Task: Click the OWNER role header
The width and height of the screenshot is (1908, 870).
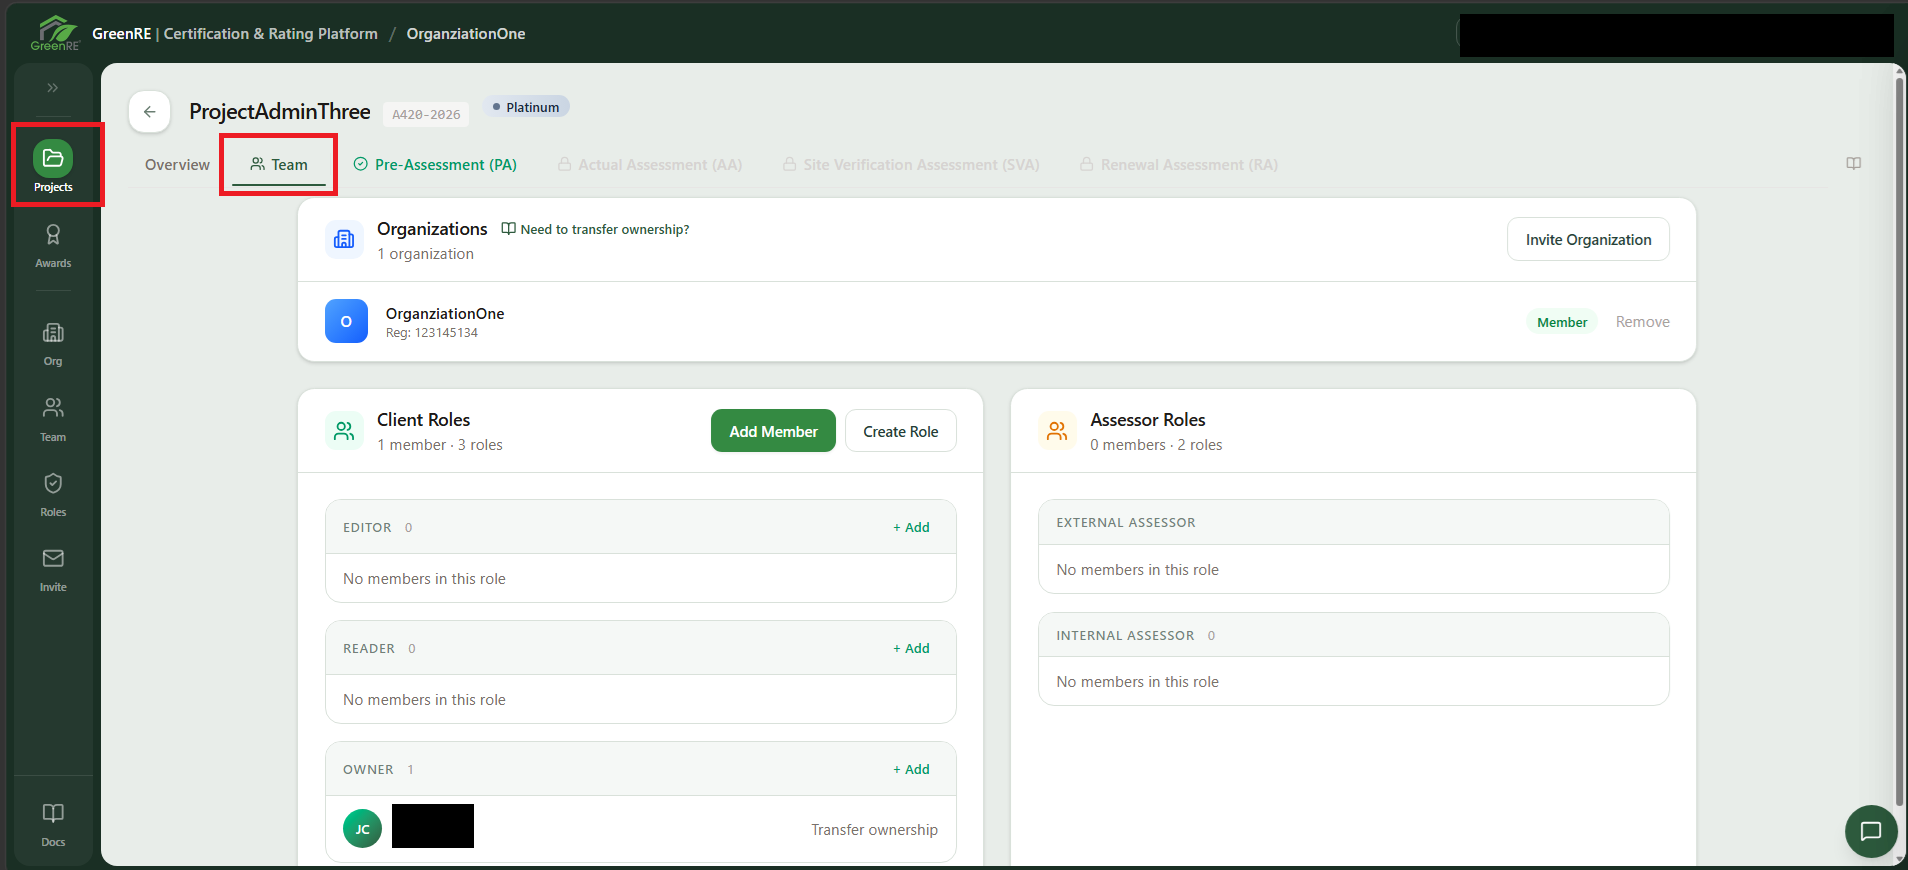Action: 640,769
